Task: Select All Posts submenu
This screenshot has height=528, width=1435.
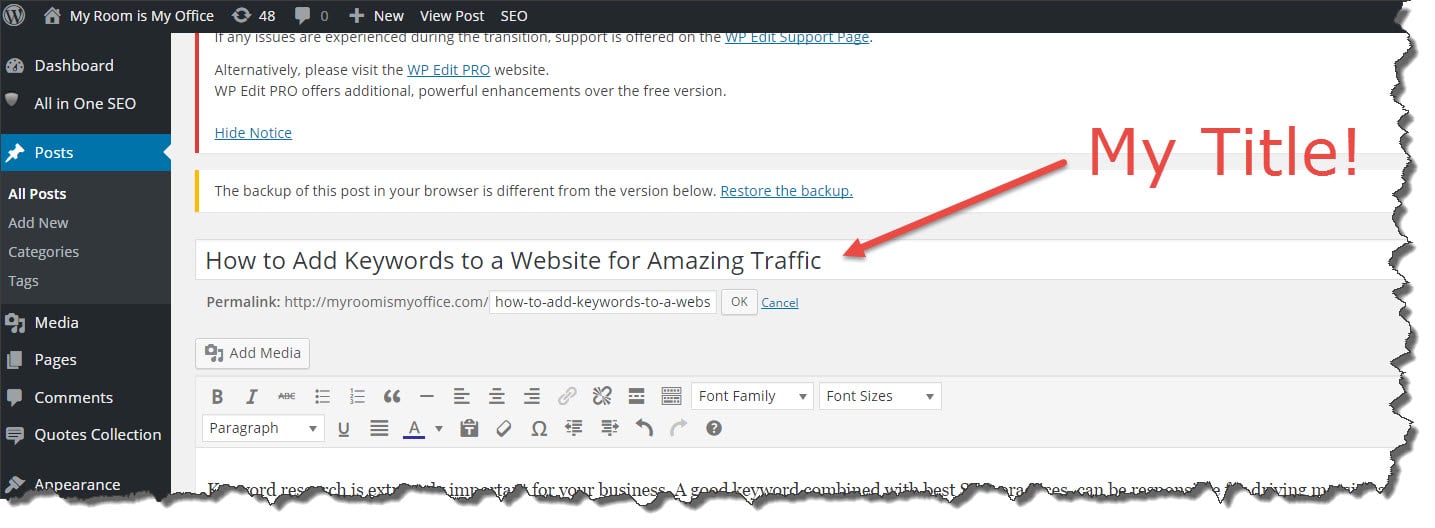Action: [x=37, y=194]
